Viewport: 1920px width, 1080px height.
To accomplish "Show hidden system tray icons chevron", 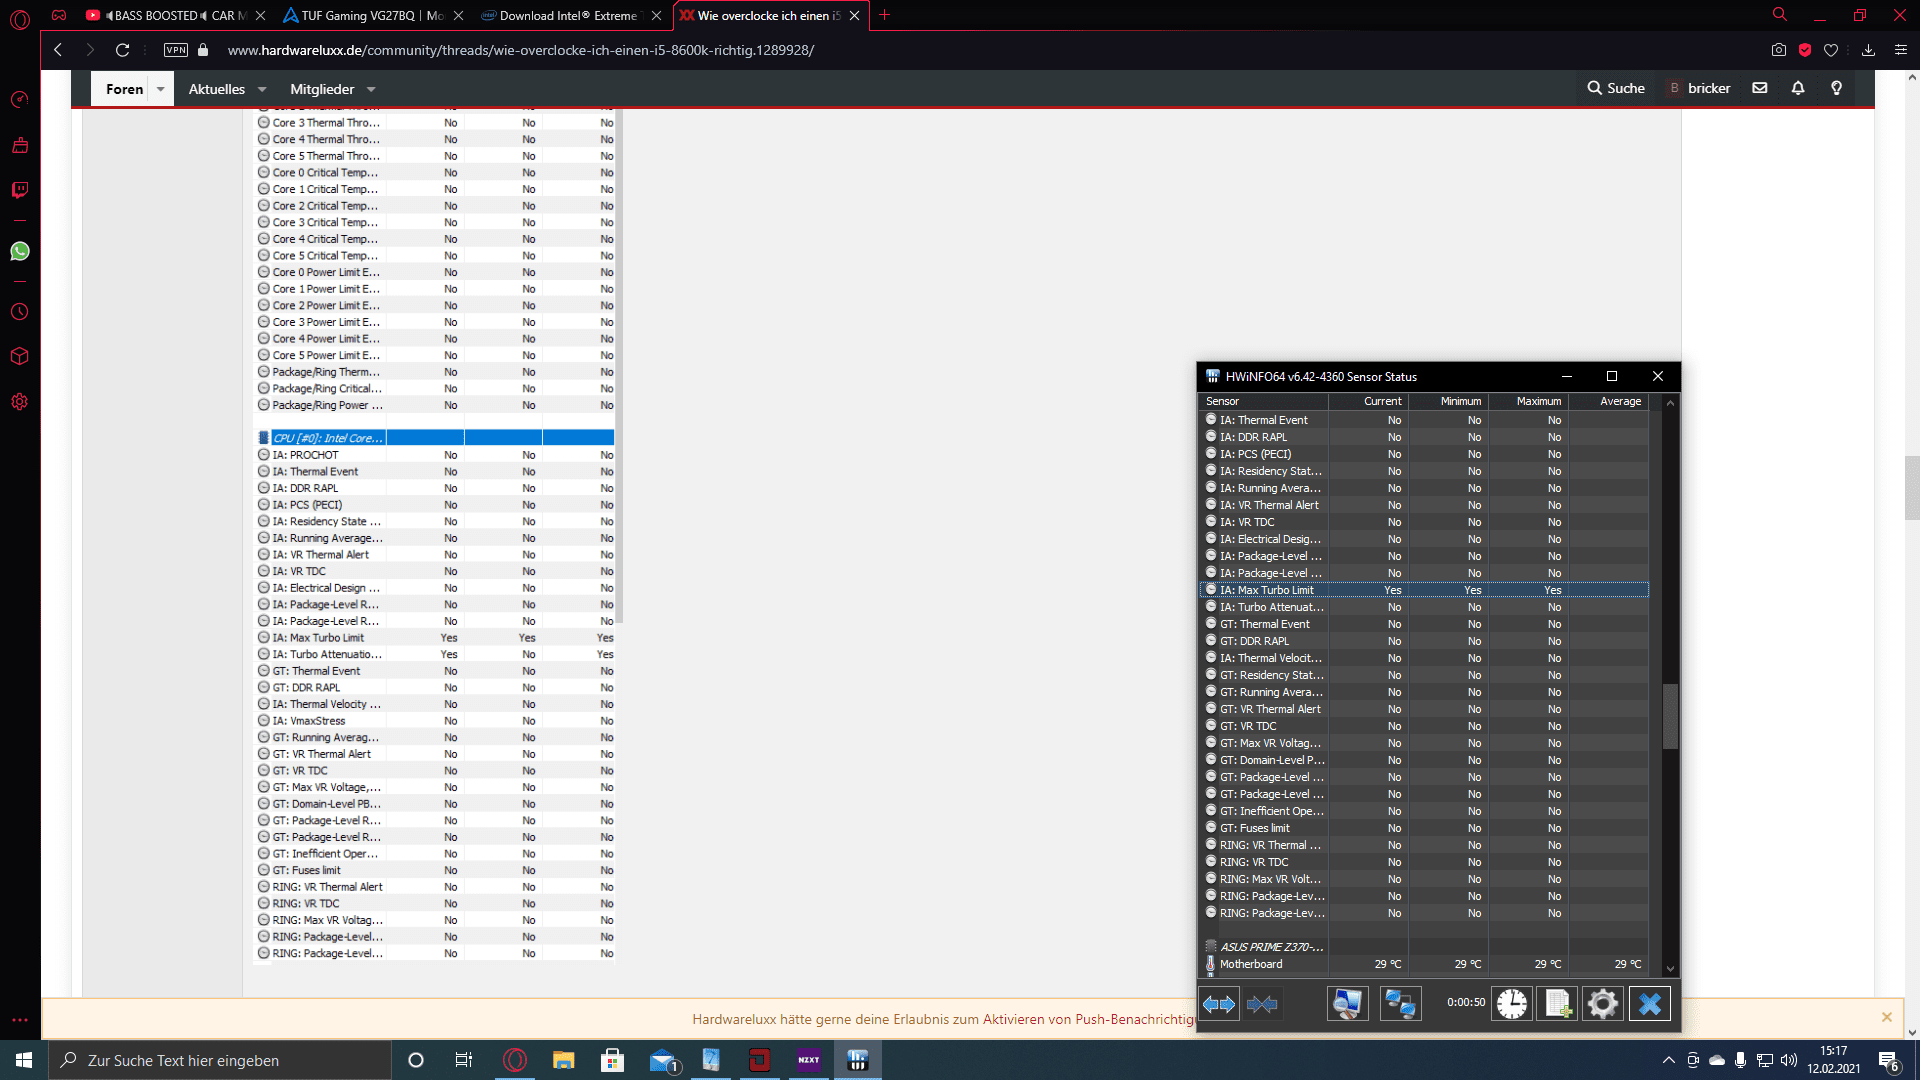I will [x=1668, y=1060].
